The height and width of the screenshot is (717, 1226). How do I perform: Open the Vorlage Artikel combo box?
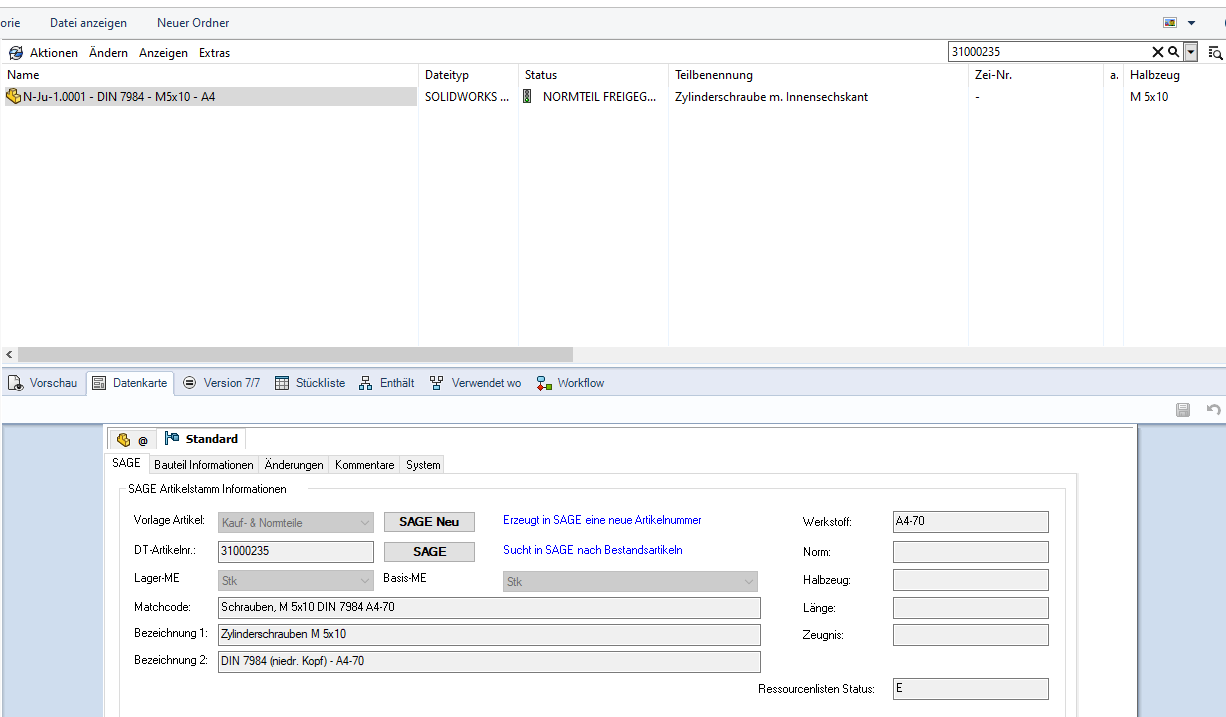[295, 522]
